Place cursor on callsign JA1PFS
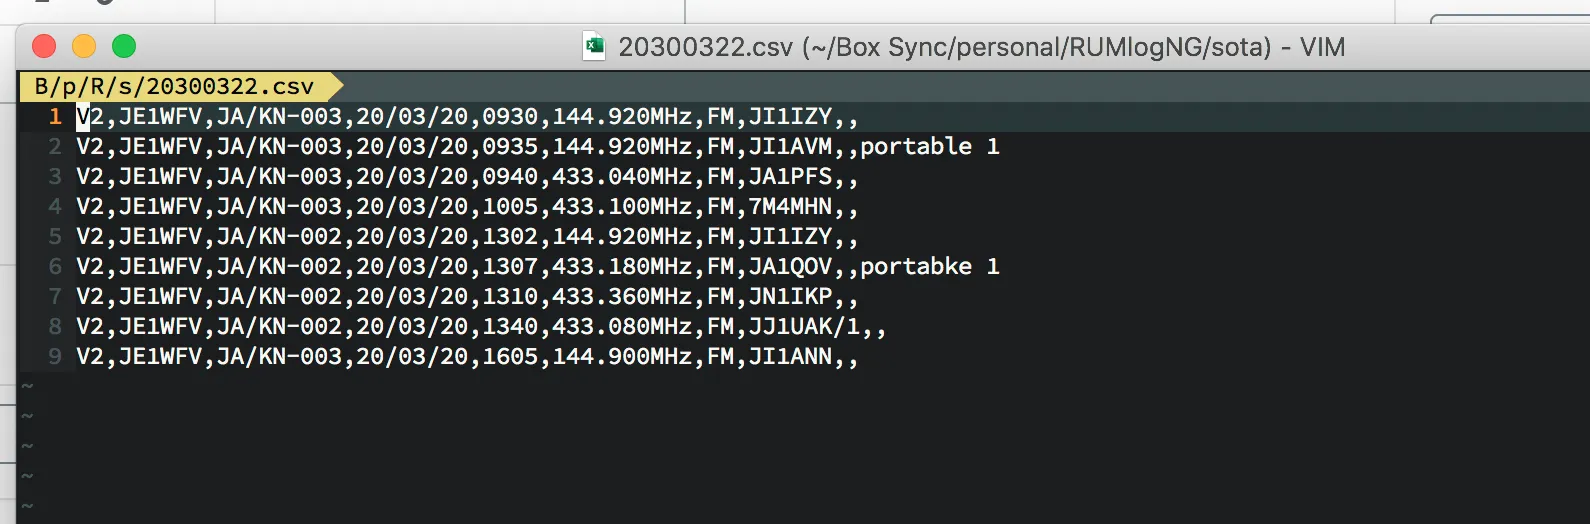This screenshot has height=524, width=1590. point(790,176)
